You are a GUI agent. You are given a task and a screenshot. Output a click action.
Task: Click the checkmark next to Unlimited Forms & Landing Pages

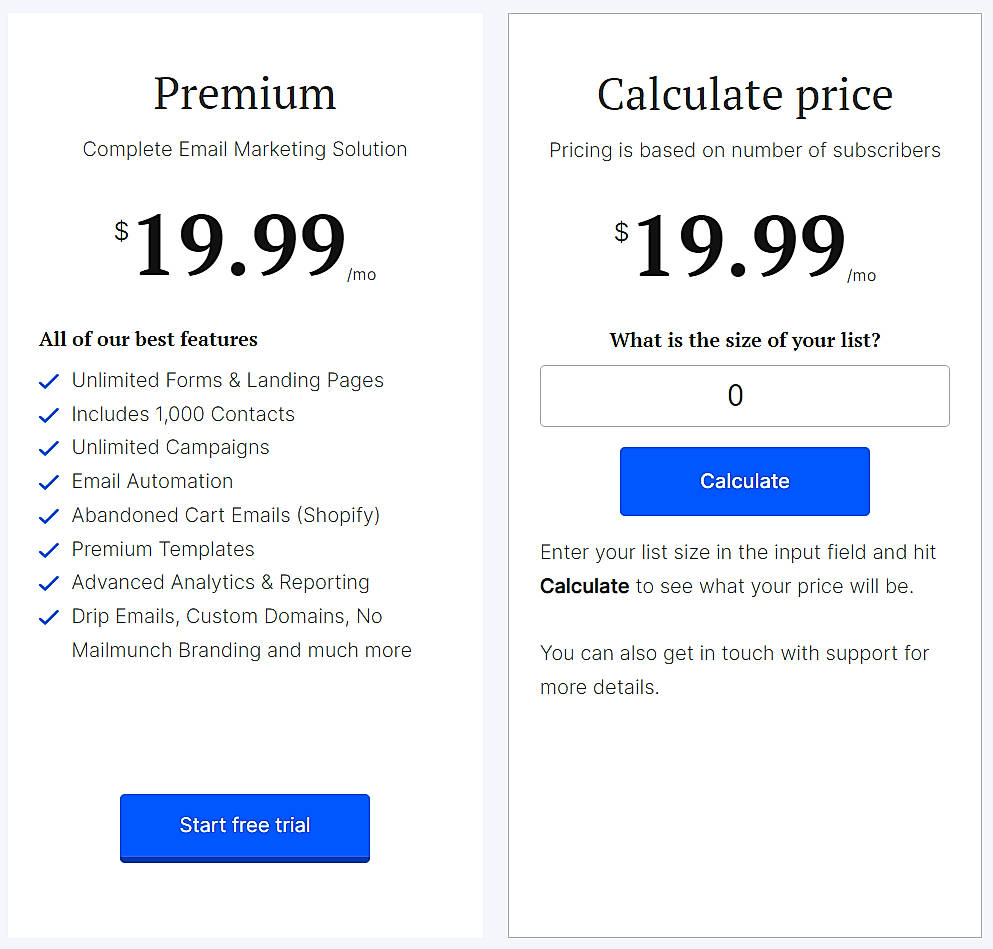pos(48,381)
